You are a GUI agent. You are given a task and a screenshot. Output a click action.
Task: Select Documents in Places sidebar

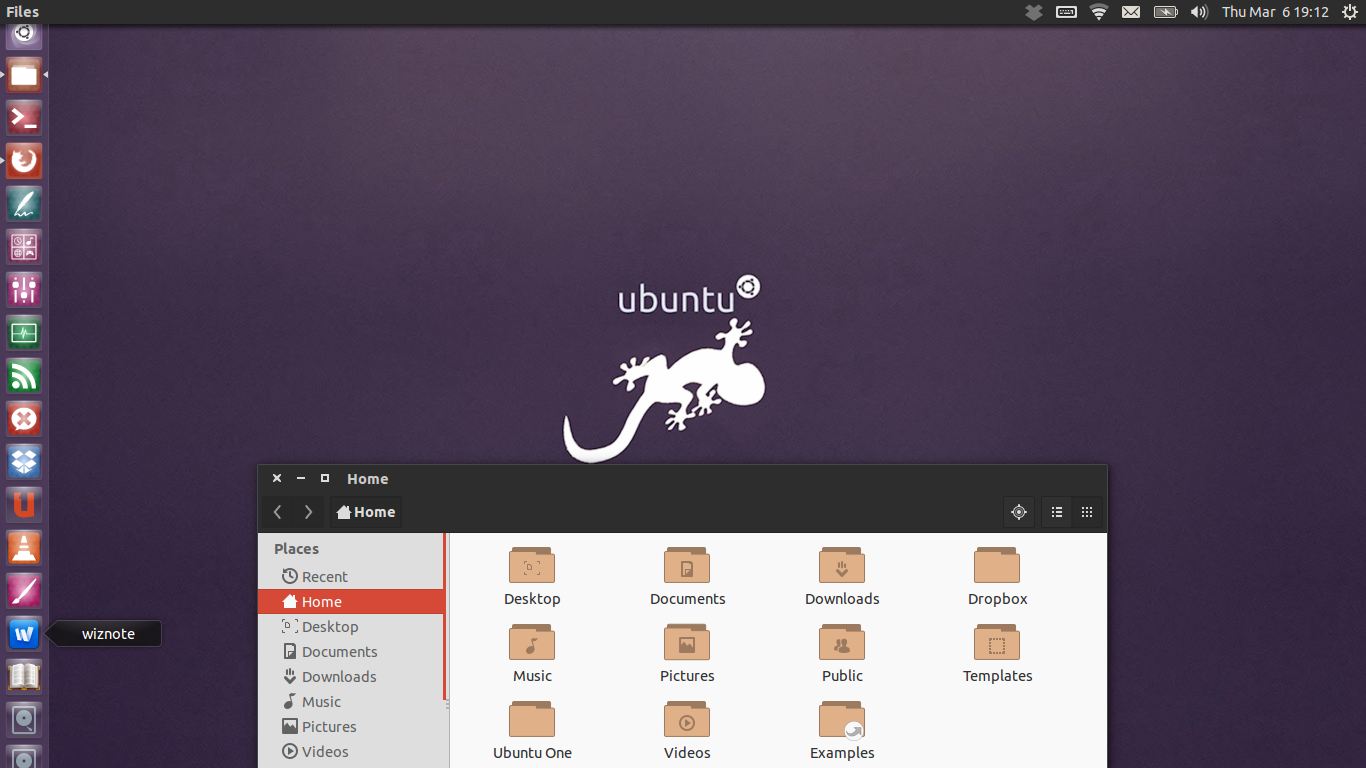(x=351, y=651)
